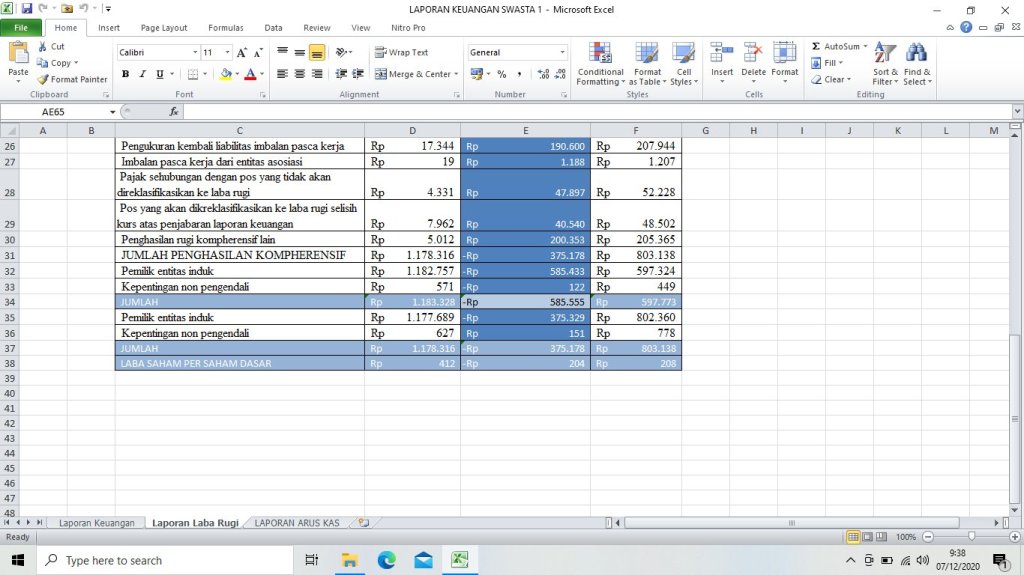
Task: Click the Insert Function fx icon
Action: pyautogui.click(x=174, y=112)
